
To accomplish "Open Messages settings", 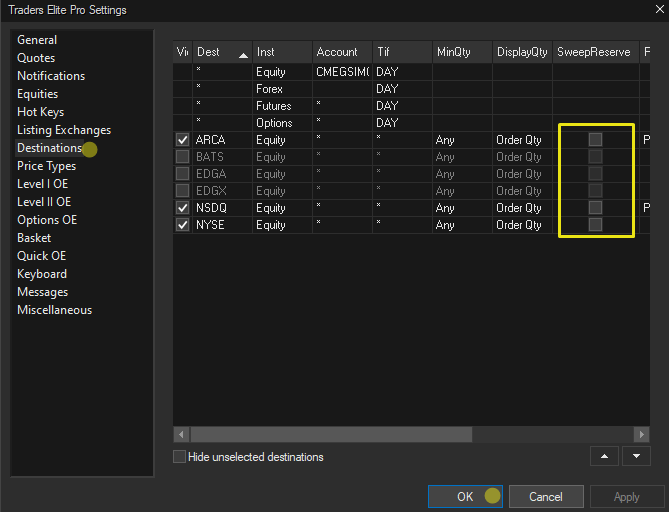I will pos(42,292).
